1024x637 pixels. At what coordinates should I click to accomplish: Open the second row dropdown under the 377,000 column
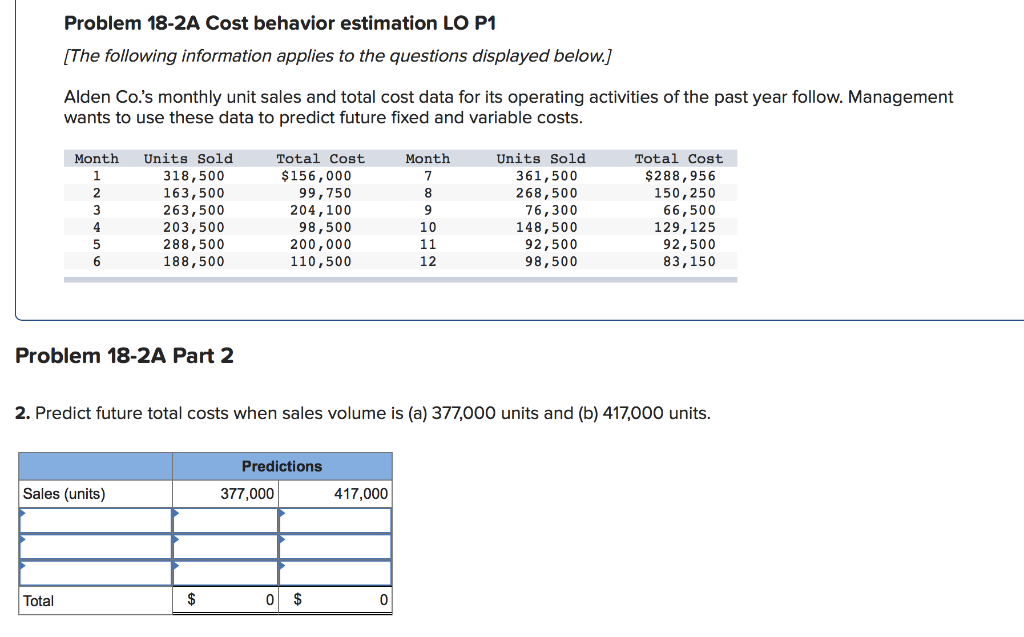[x=225, y=546]
